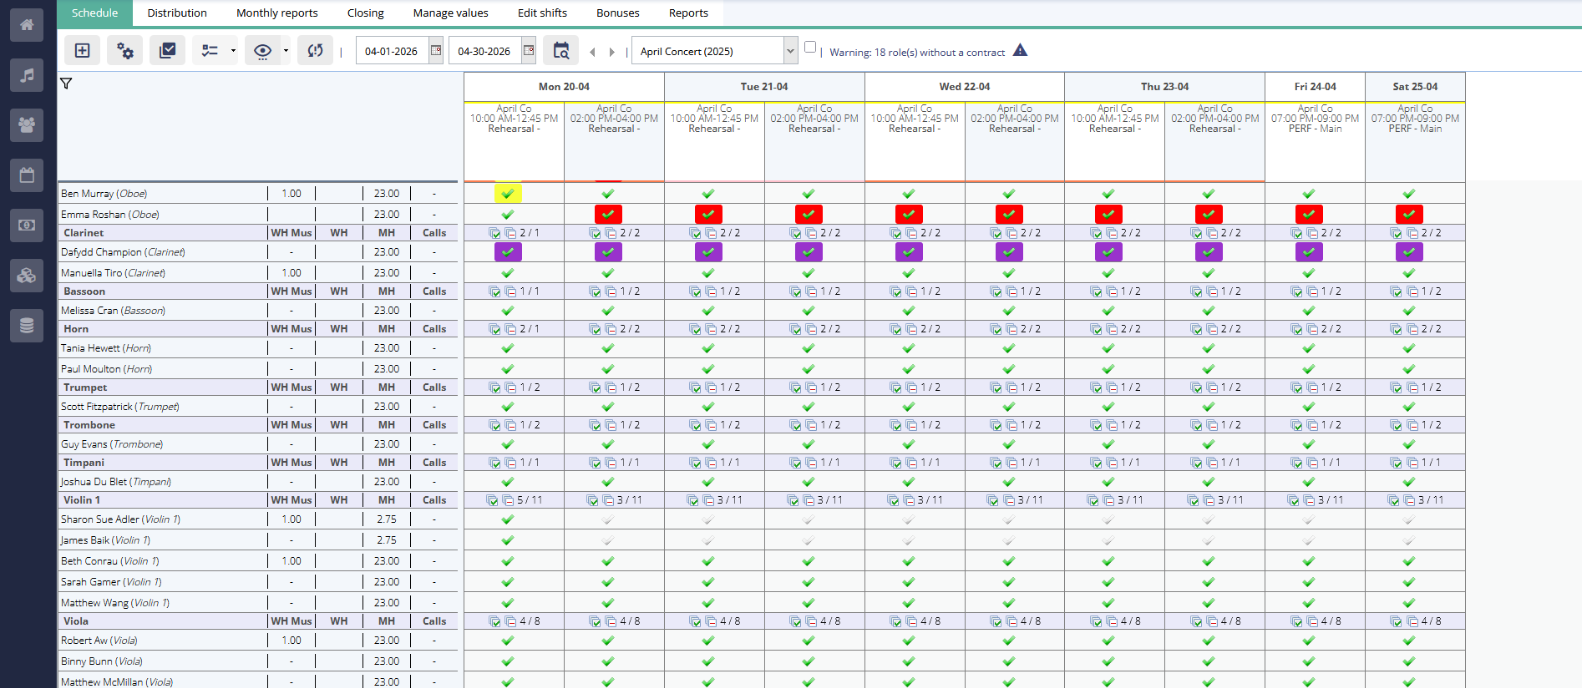Toggle Ben Murray's yellow-highlighted Monday morning checkmark
The width and height of the screenshot is (1582, 688).
click(x=507, y=194)
